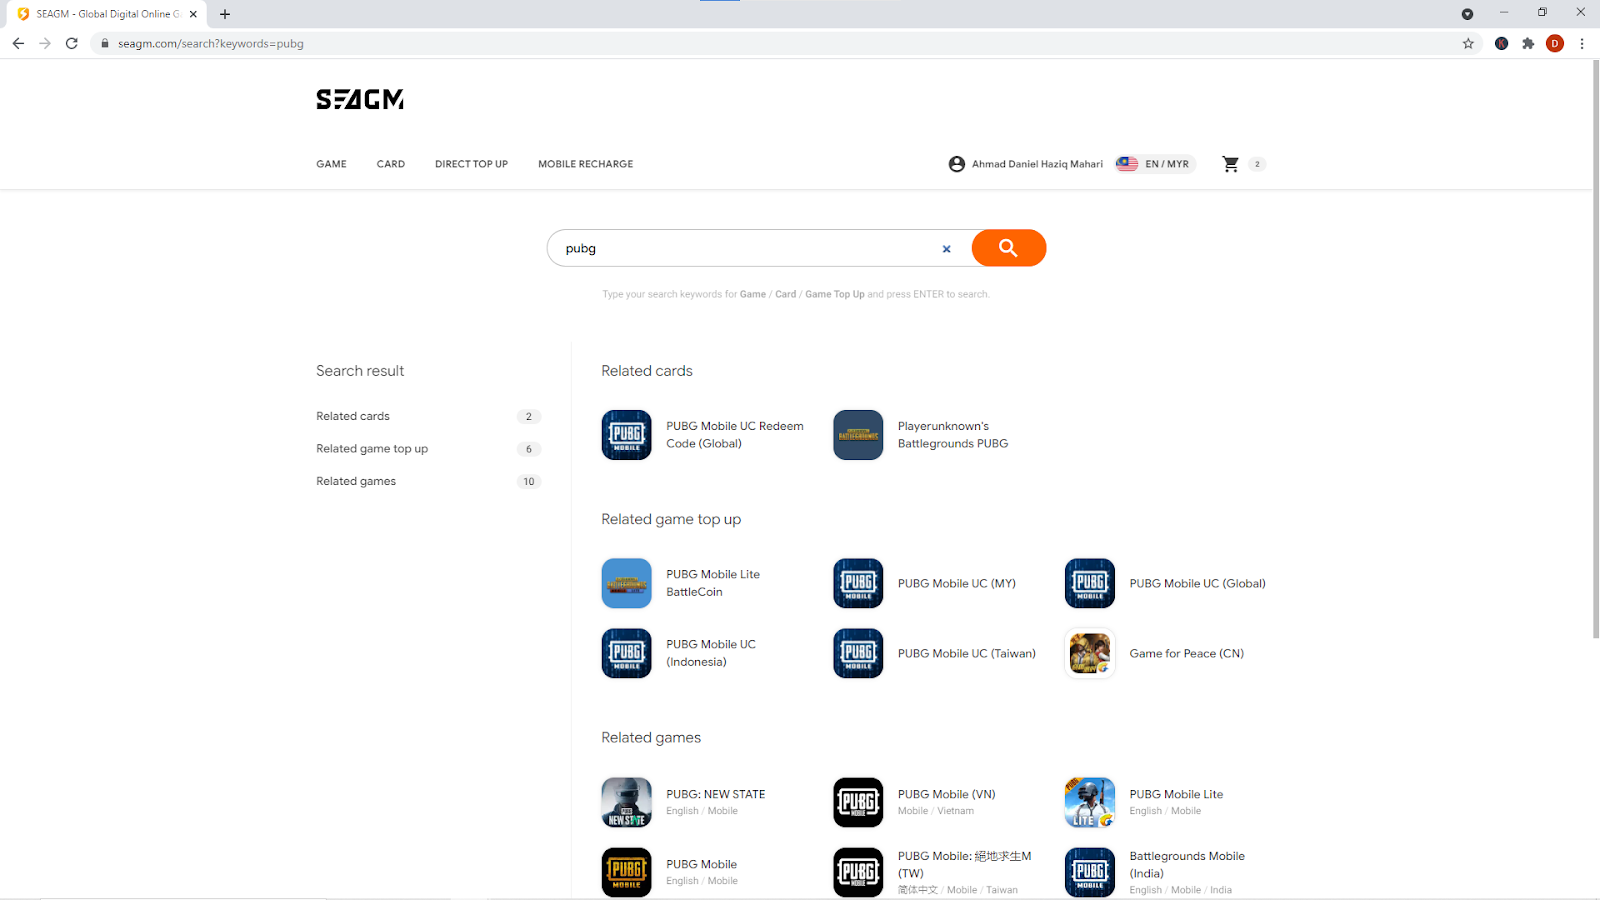This screenshot has height=900, width=1600.
Task: Open the browser extensions puzzle icon
Action: pyautogui.click(x=1528, y=43)
